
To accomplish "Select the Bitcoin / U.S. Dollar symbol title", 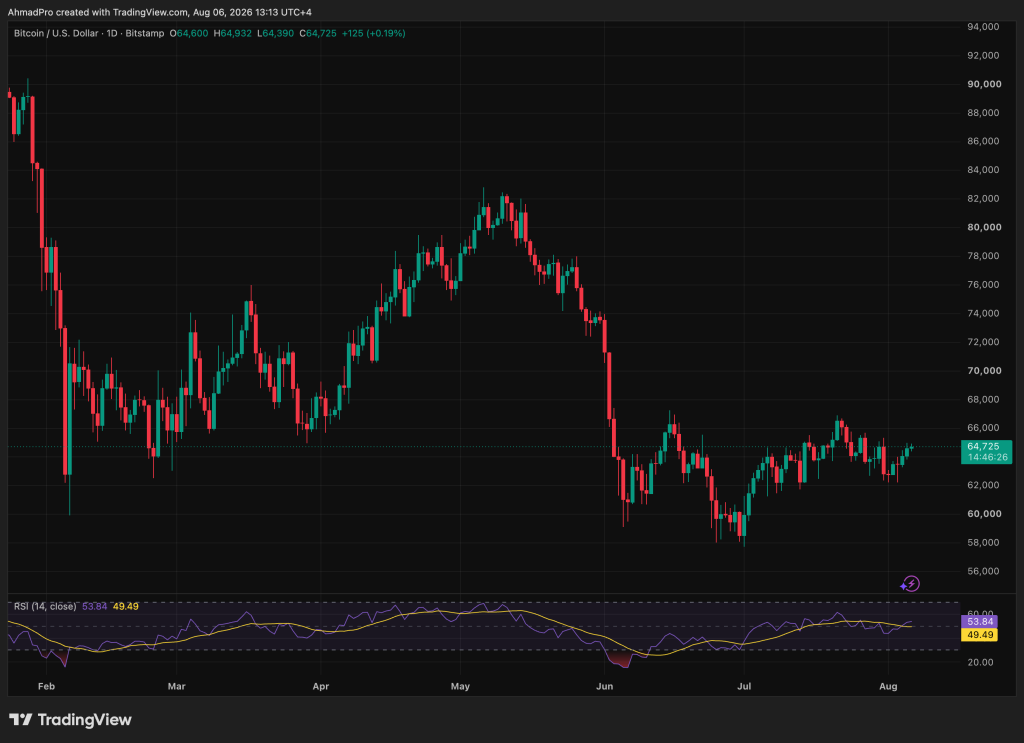I will [x=56, y=33].
